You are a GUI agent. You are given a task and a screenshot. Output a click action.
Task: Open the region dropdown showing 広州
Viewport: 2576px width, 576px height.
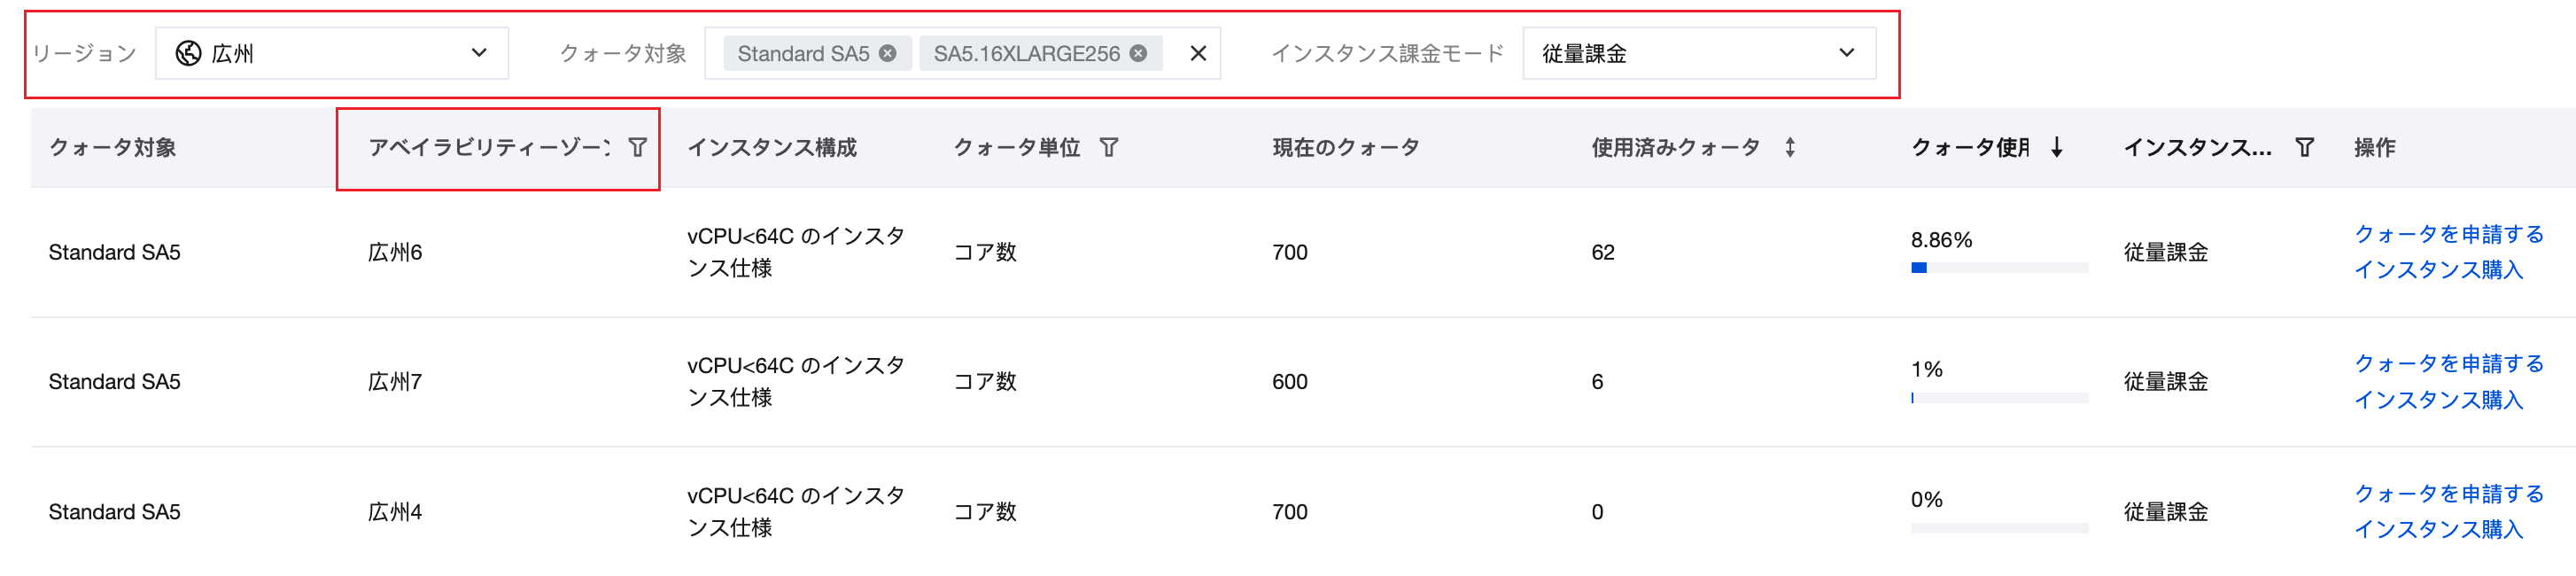pyautogui.click(x=331, y=54)
